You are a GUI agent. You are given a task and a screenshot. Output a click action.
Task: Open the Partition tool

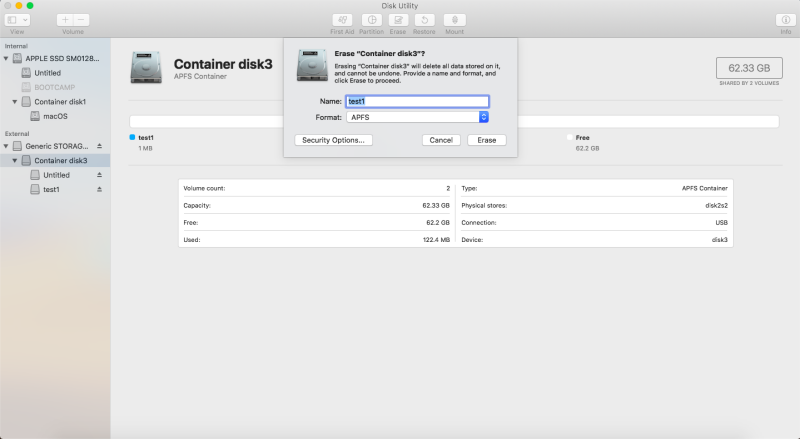point(371,19)
